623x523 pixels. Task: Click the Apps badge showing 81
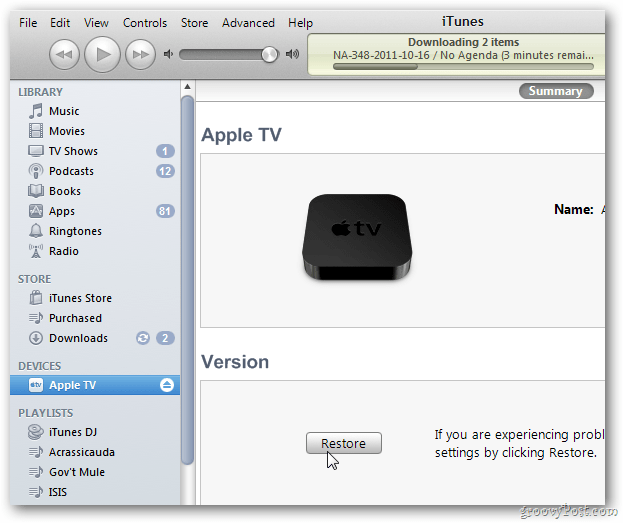165,211
